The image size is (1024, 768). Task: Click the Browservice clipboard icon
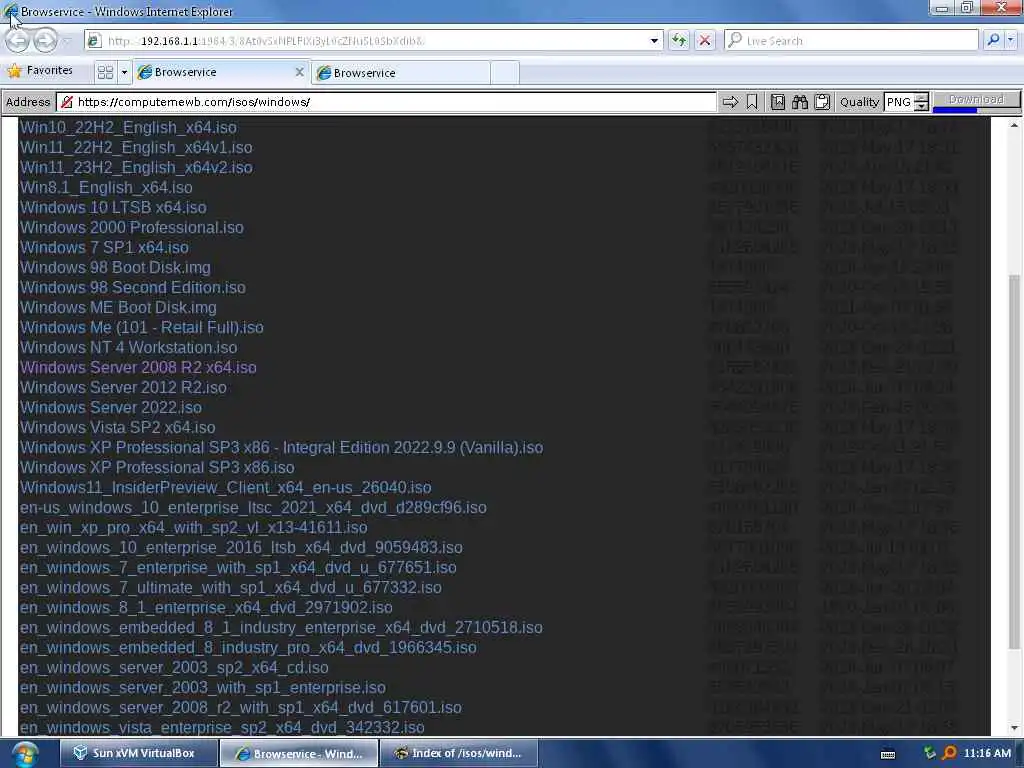(x=822, y=102)
